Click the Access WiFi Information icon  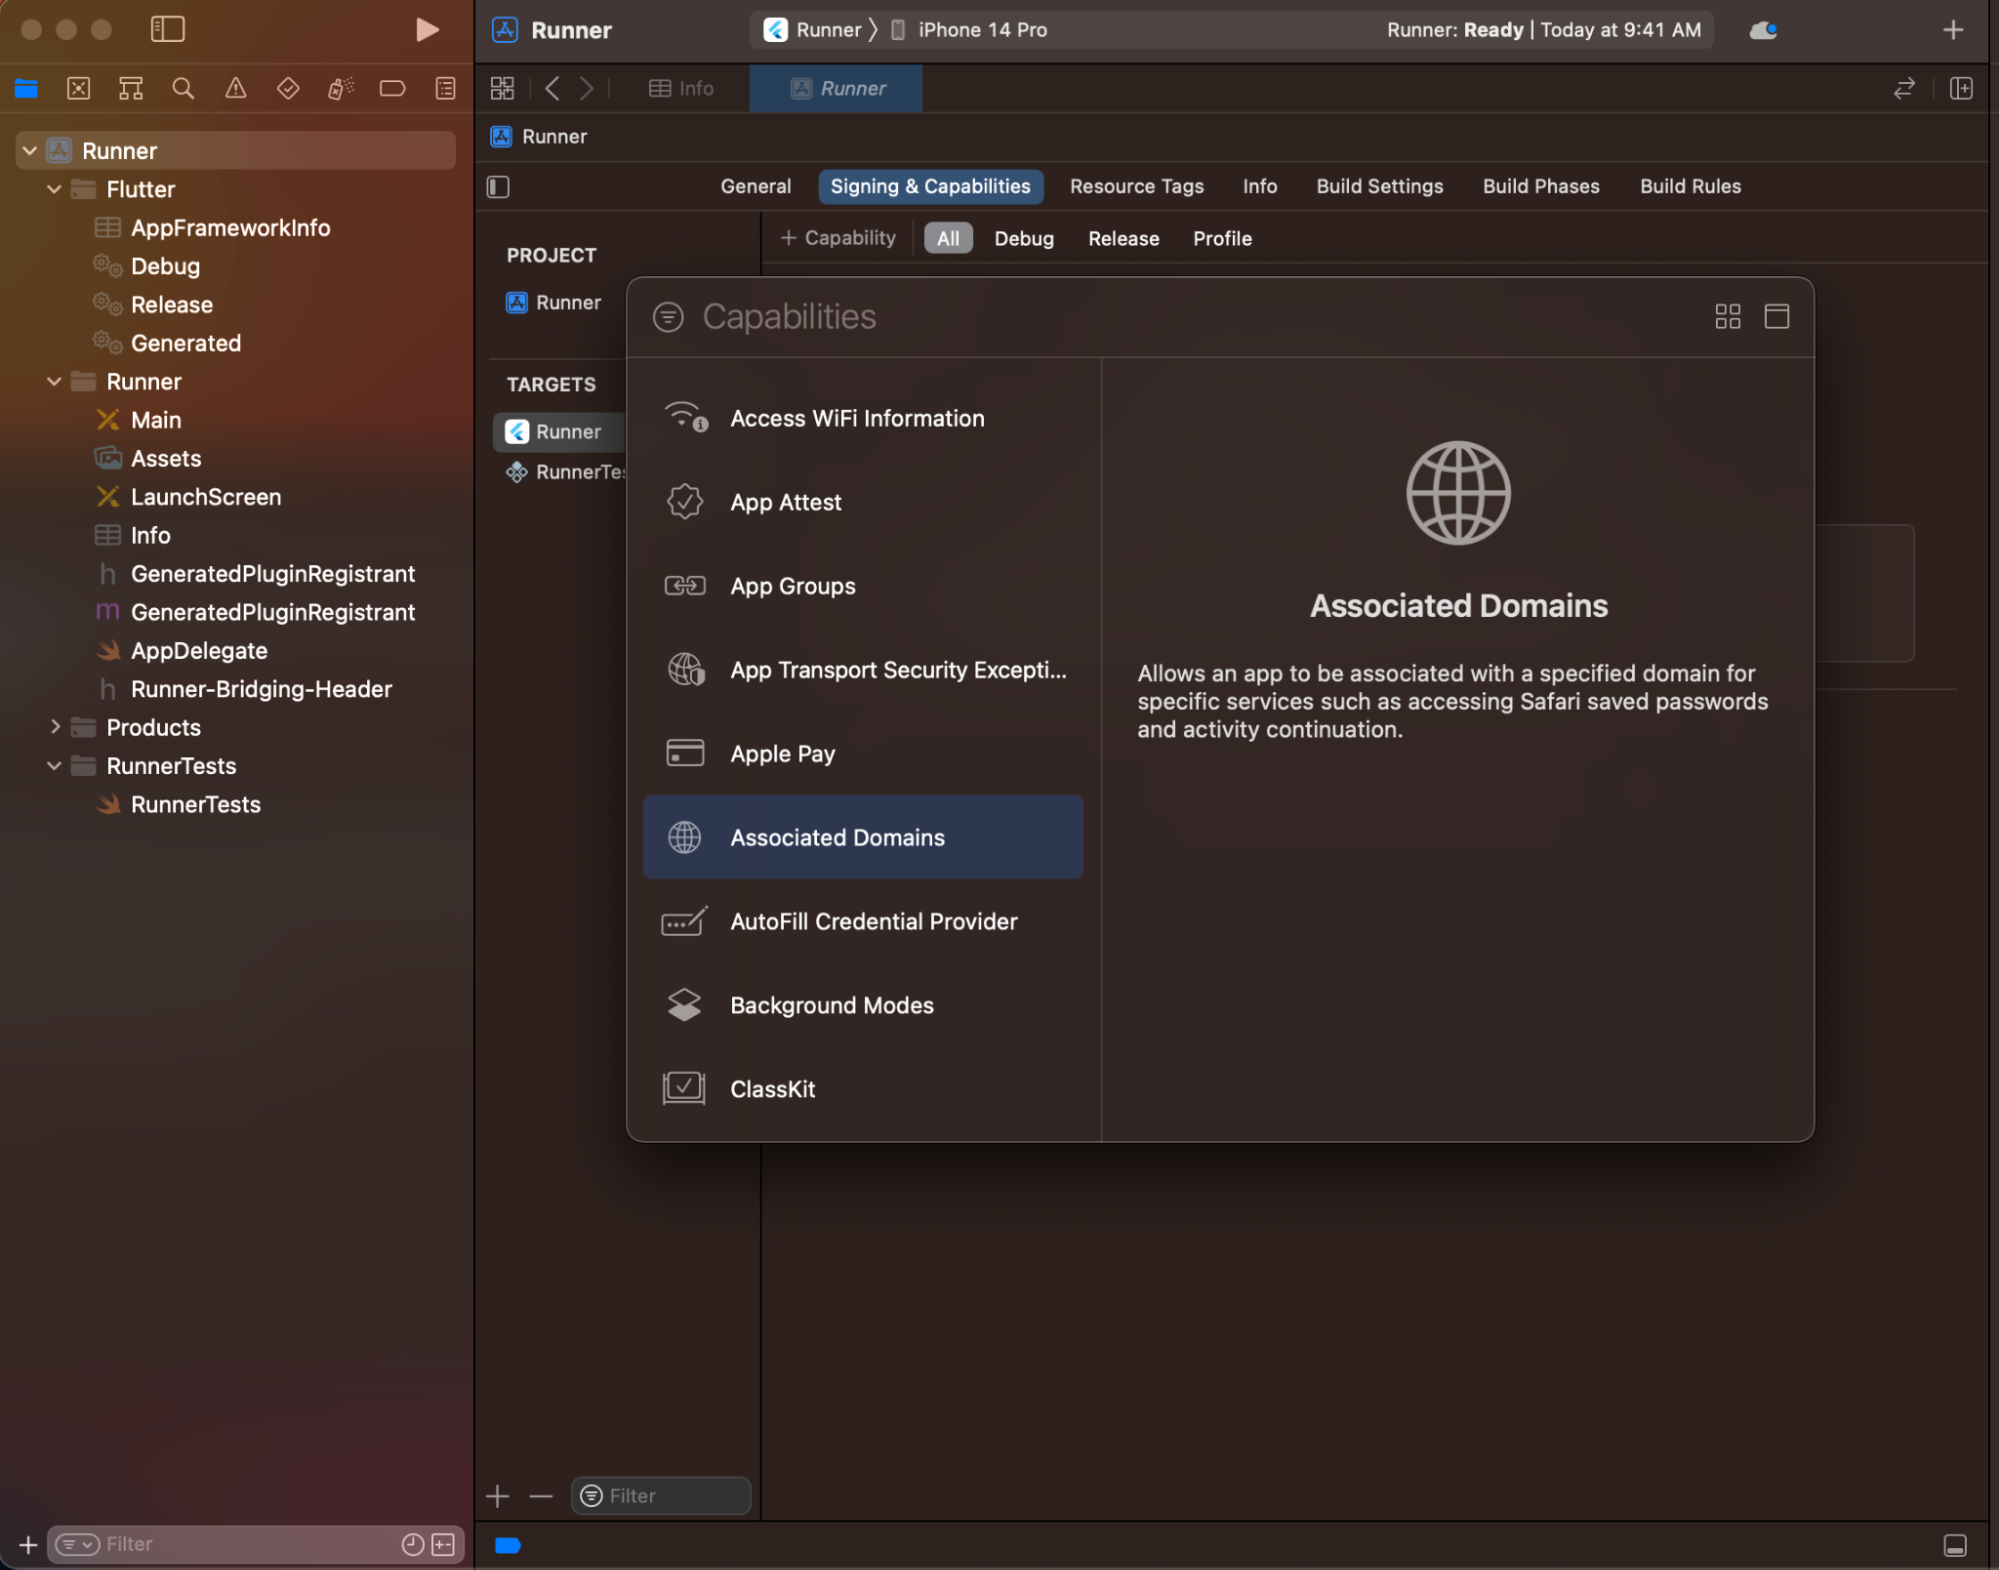tap(683, 417)
